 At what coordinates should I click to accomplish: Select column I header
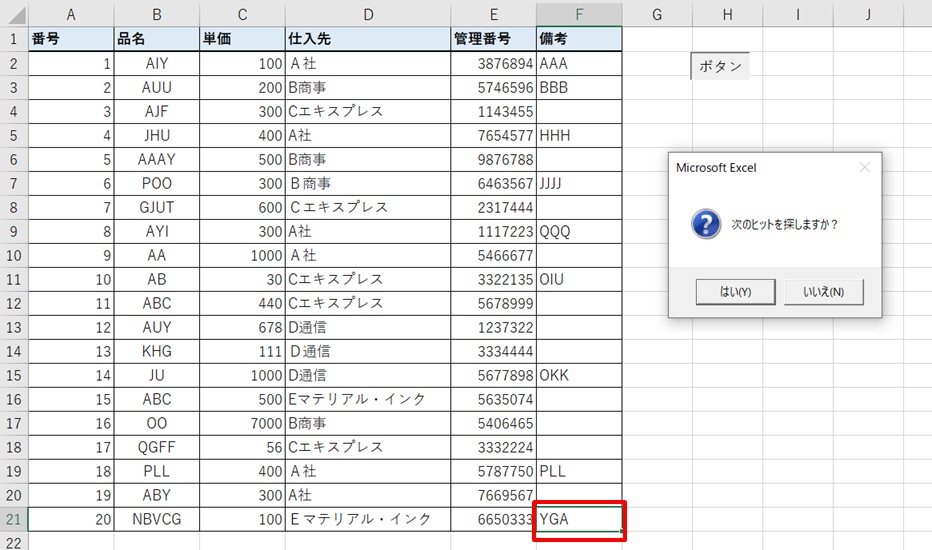point(798,14)
